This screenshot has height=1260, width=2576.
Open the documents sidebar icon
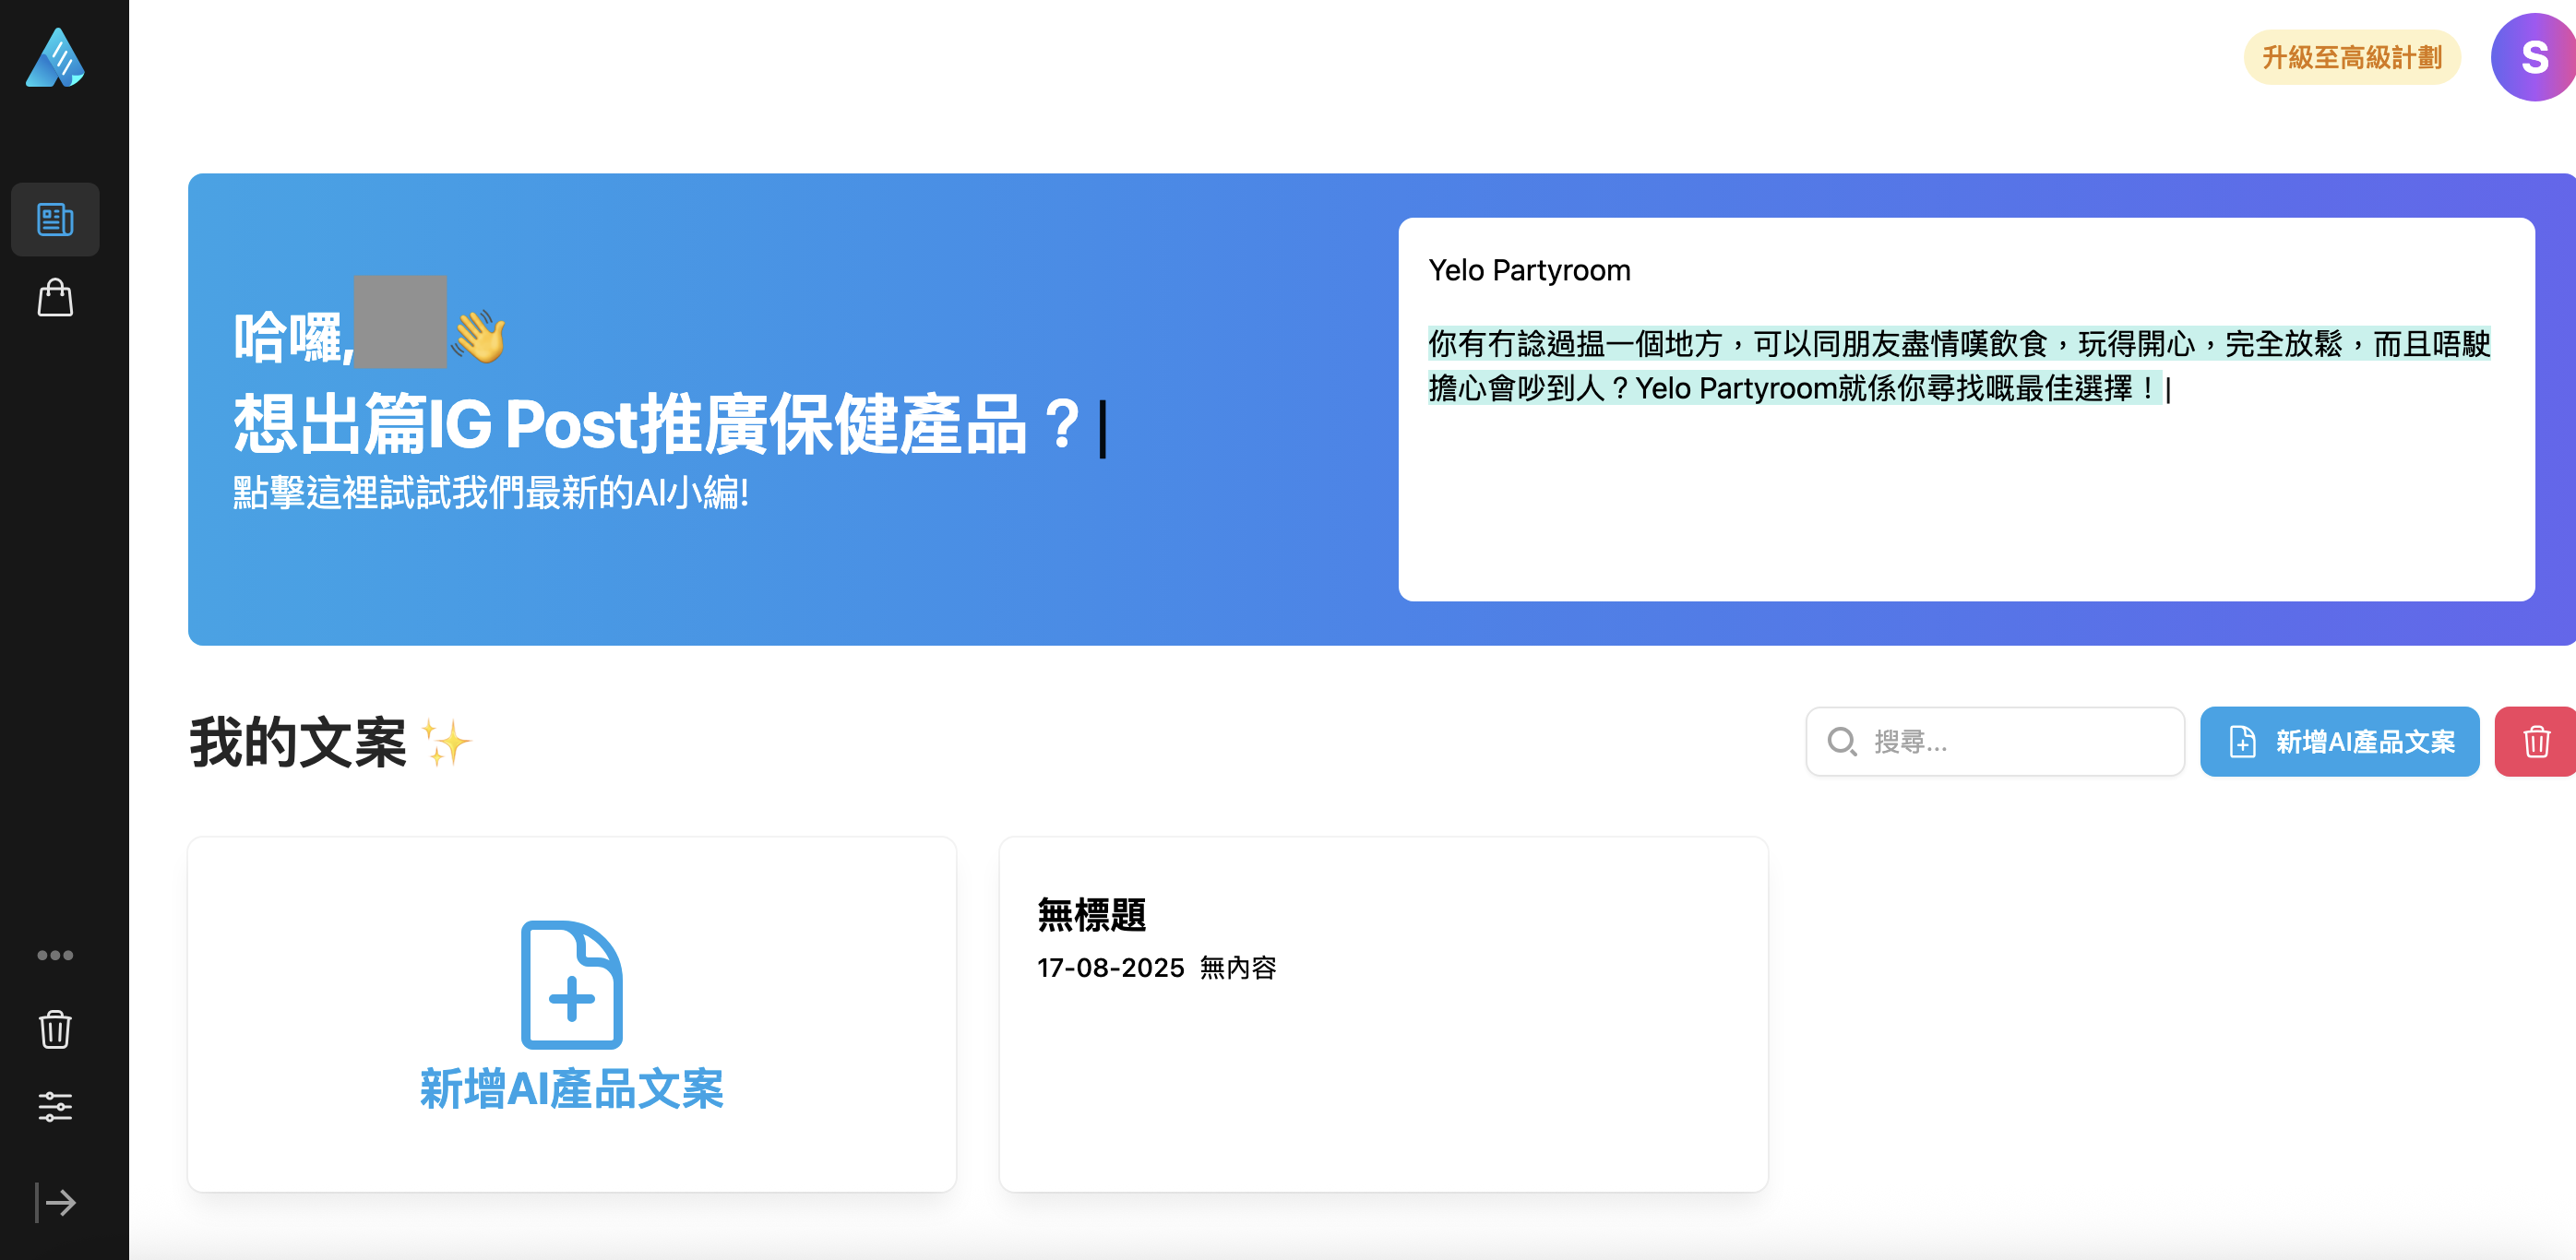pyautogui.click(x=55, y=219)
